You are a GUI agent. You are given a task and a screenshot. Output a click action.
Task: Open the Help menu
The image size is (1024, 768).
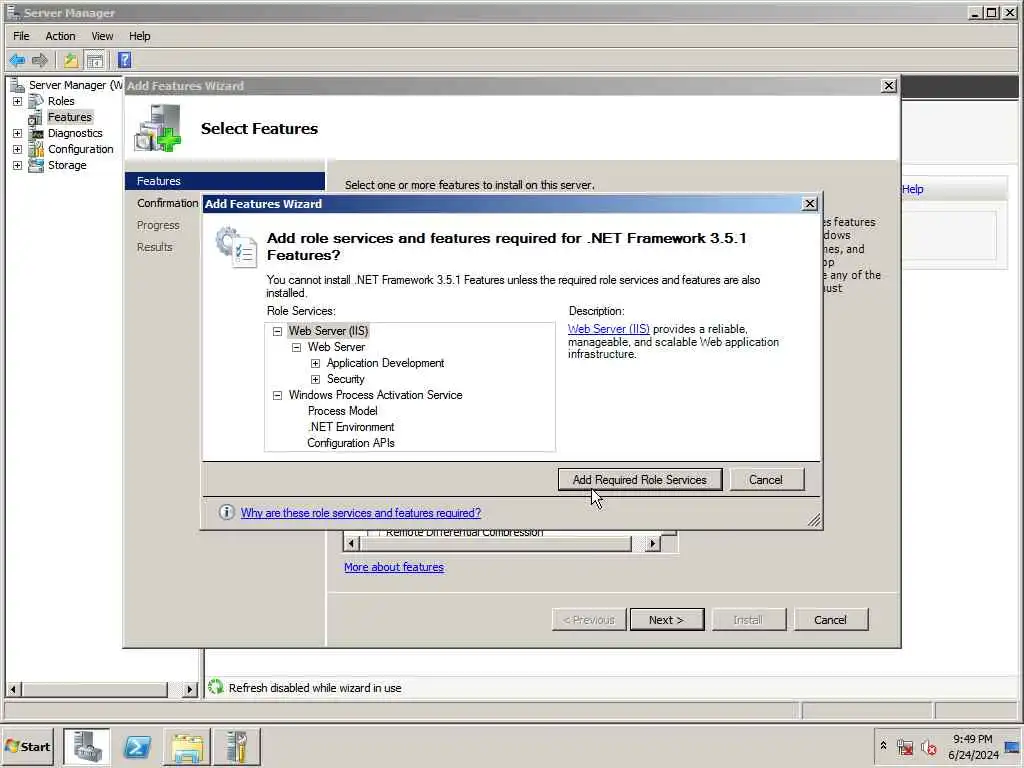pyautogui.click(x=139, y=36)
